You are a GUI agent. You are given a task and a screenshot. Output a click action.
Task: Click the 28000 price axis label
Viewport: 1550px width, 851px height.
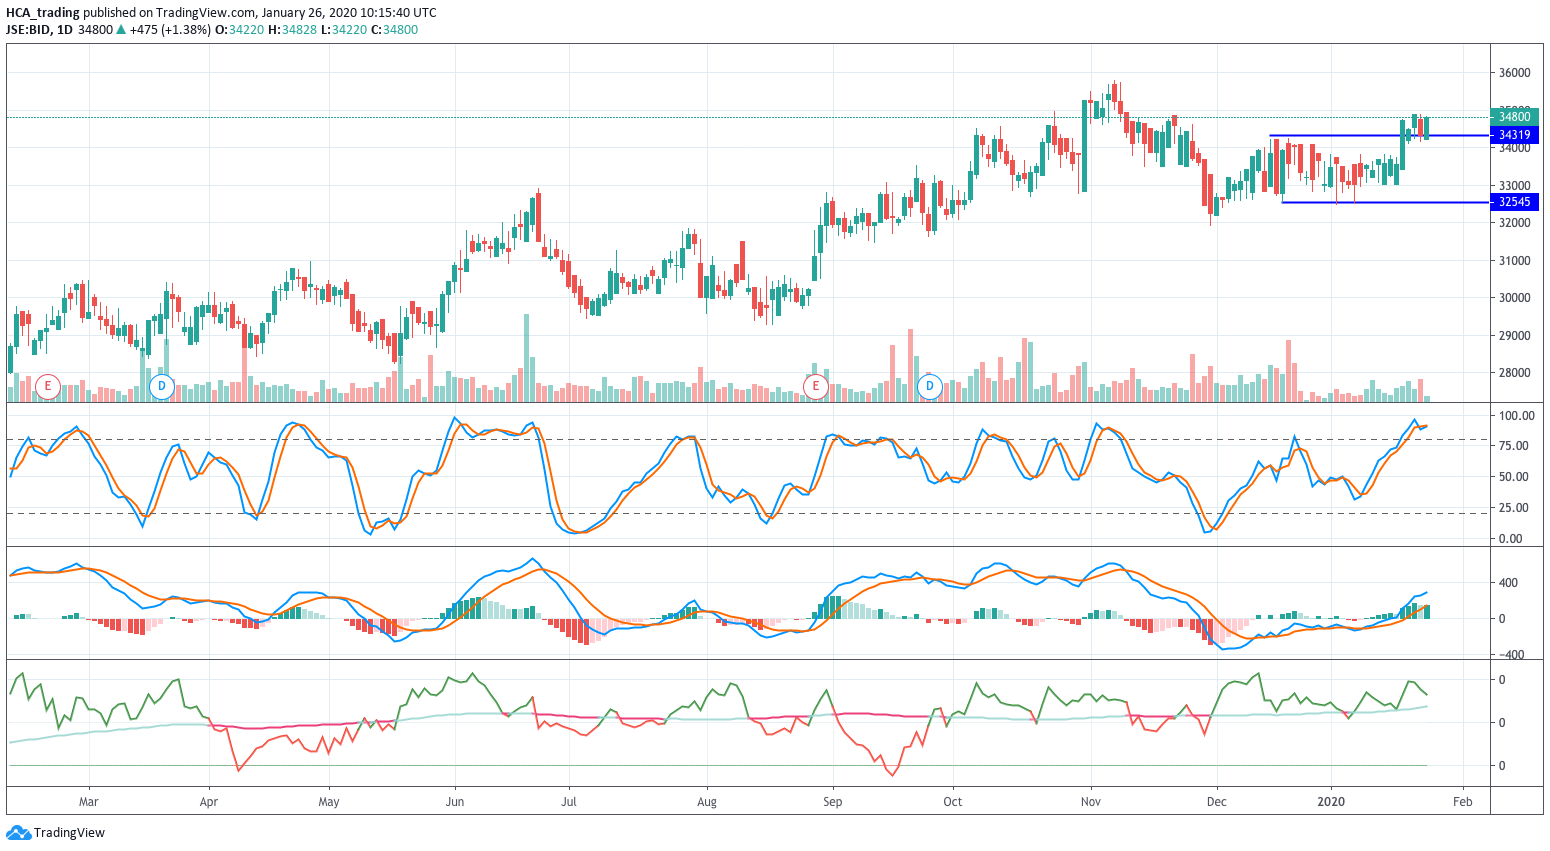tap(1514, 373)
